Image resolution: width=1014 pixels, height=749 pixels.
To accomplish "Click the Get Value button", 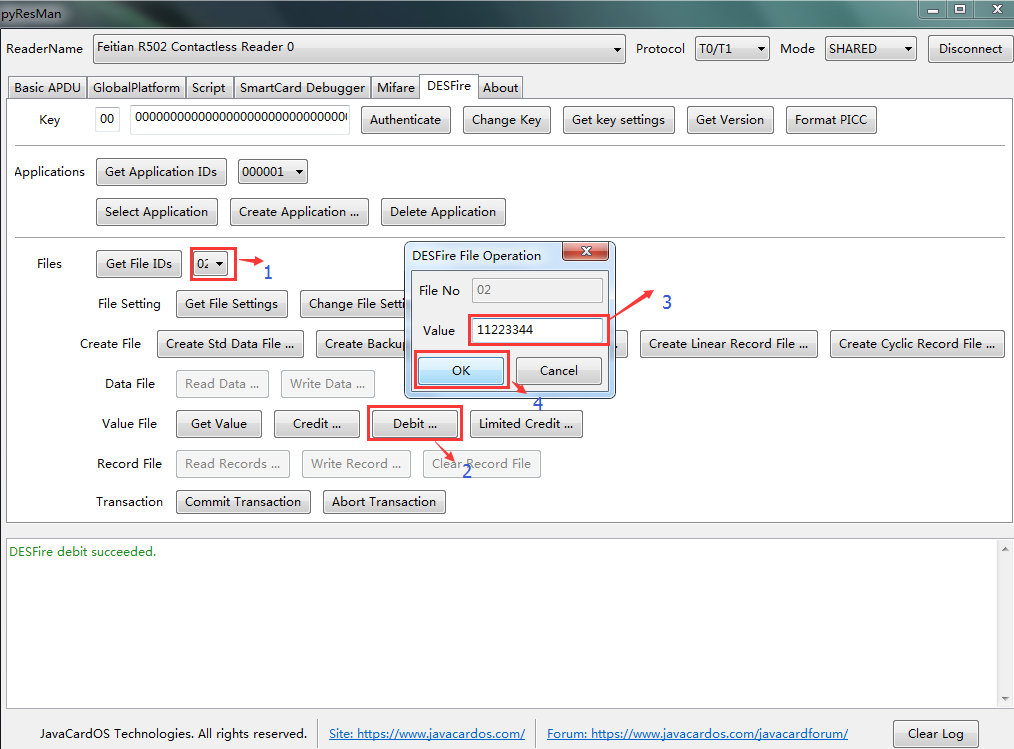I will 219,424.
